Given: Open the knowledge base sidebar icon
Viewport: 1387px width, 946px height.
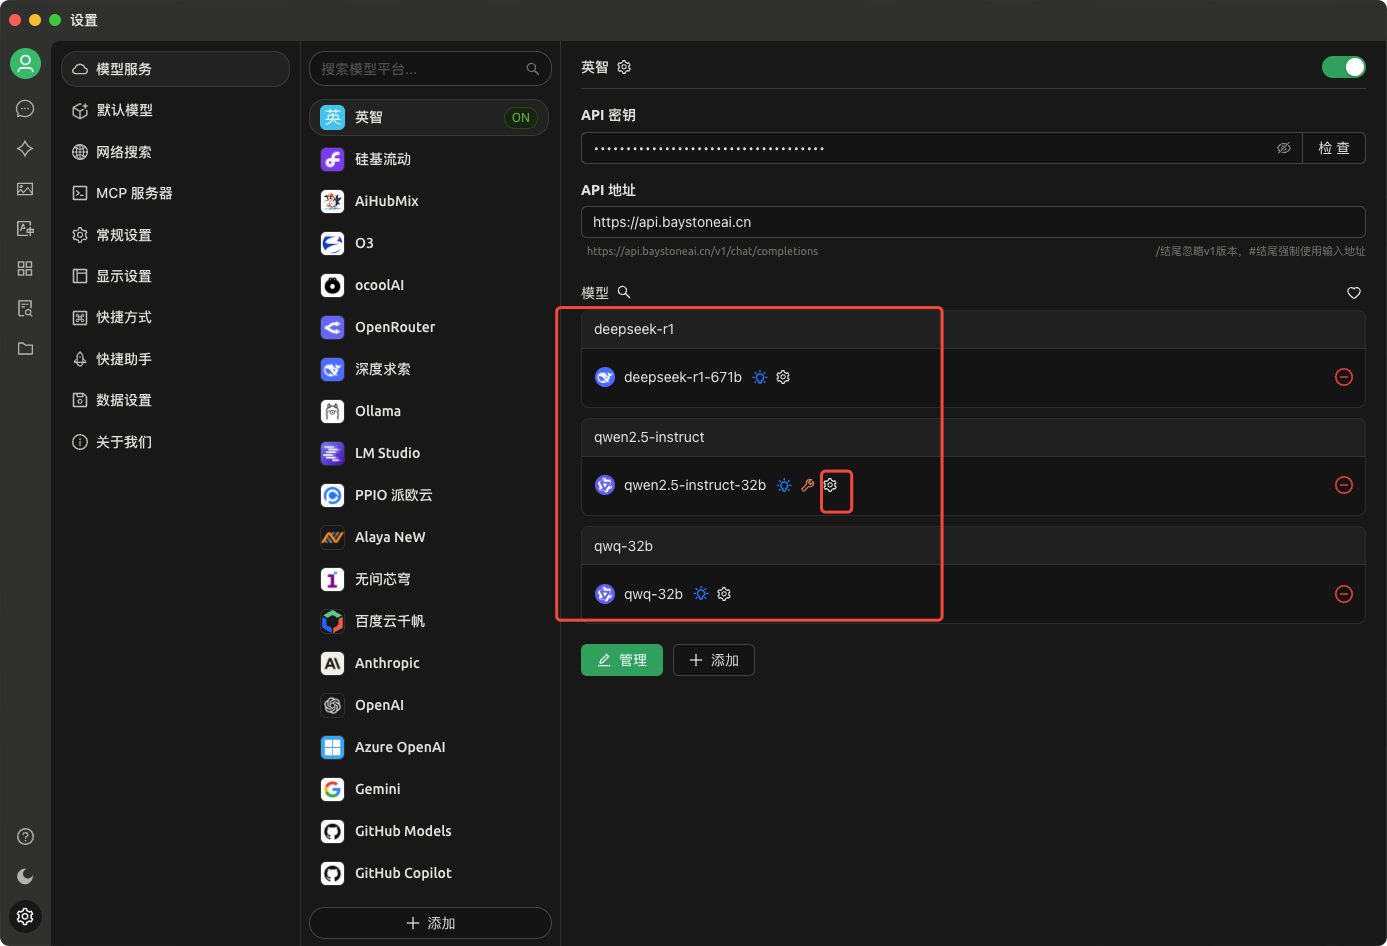Looking at the screenshot, I should tap(25, 309).
